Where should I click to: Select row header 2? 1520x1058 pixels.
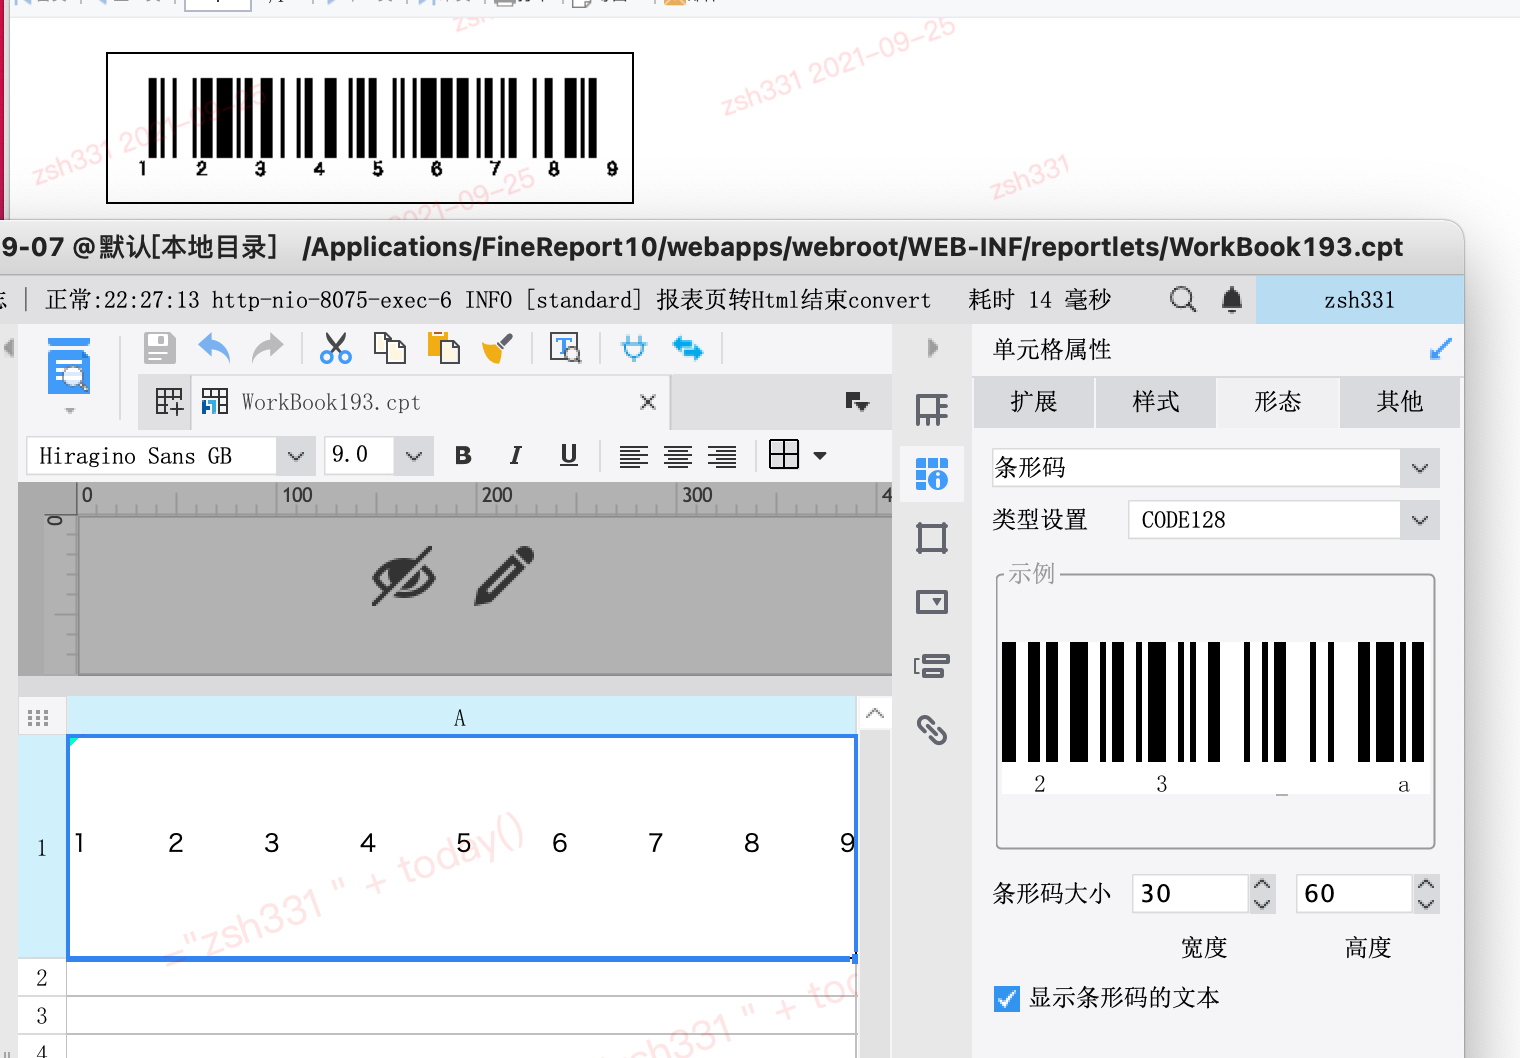coord(42,978)
